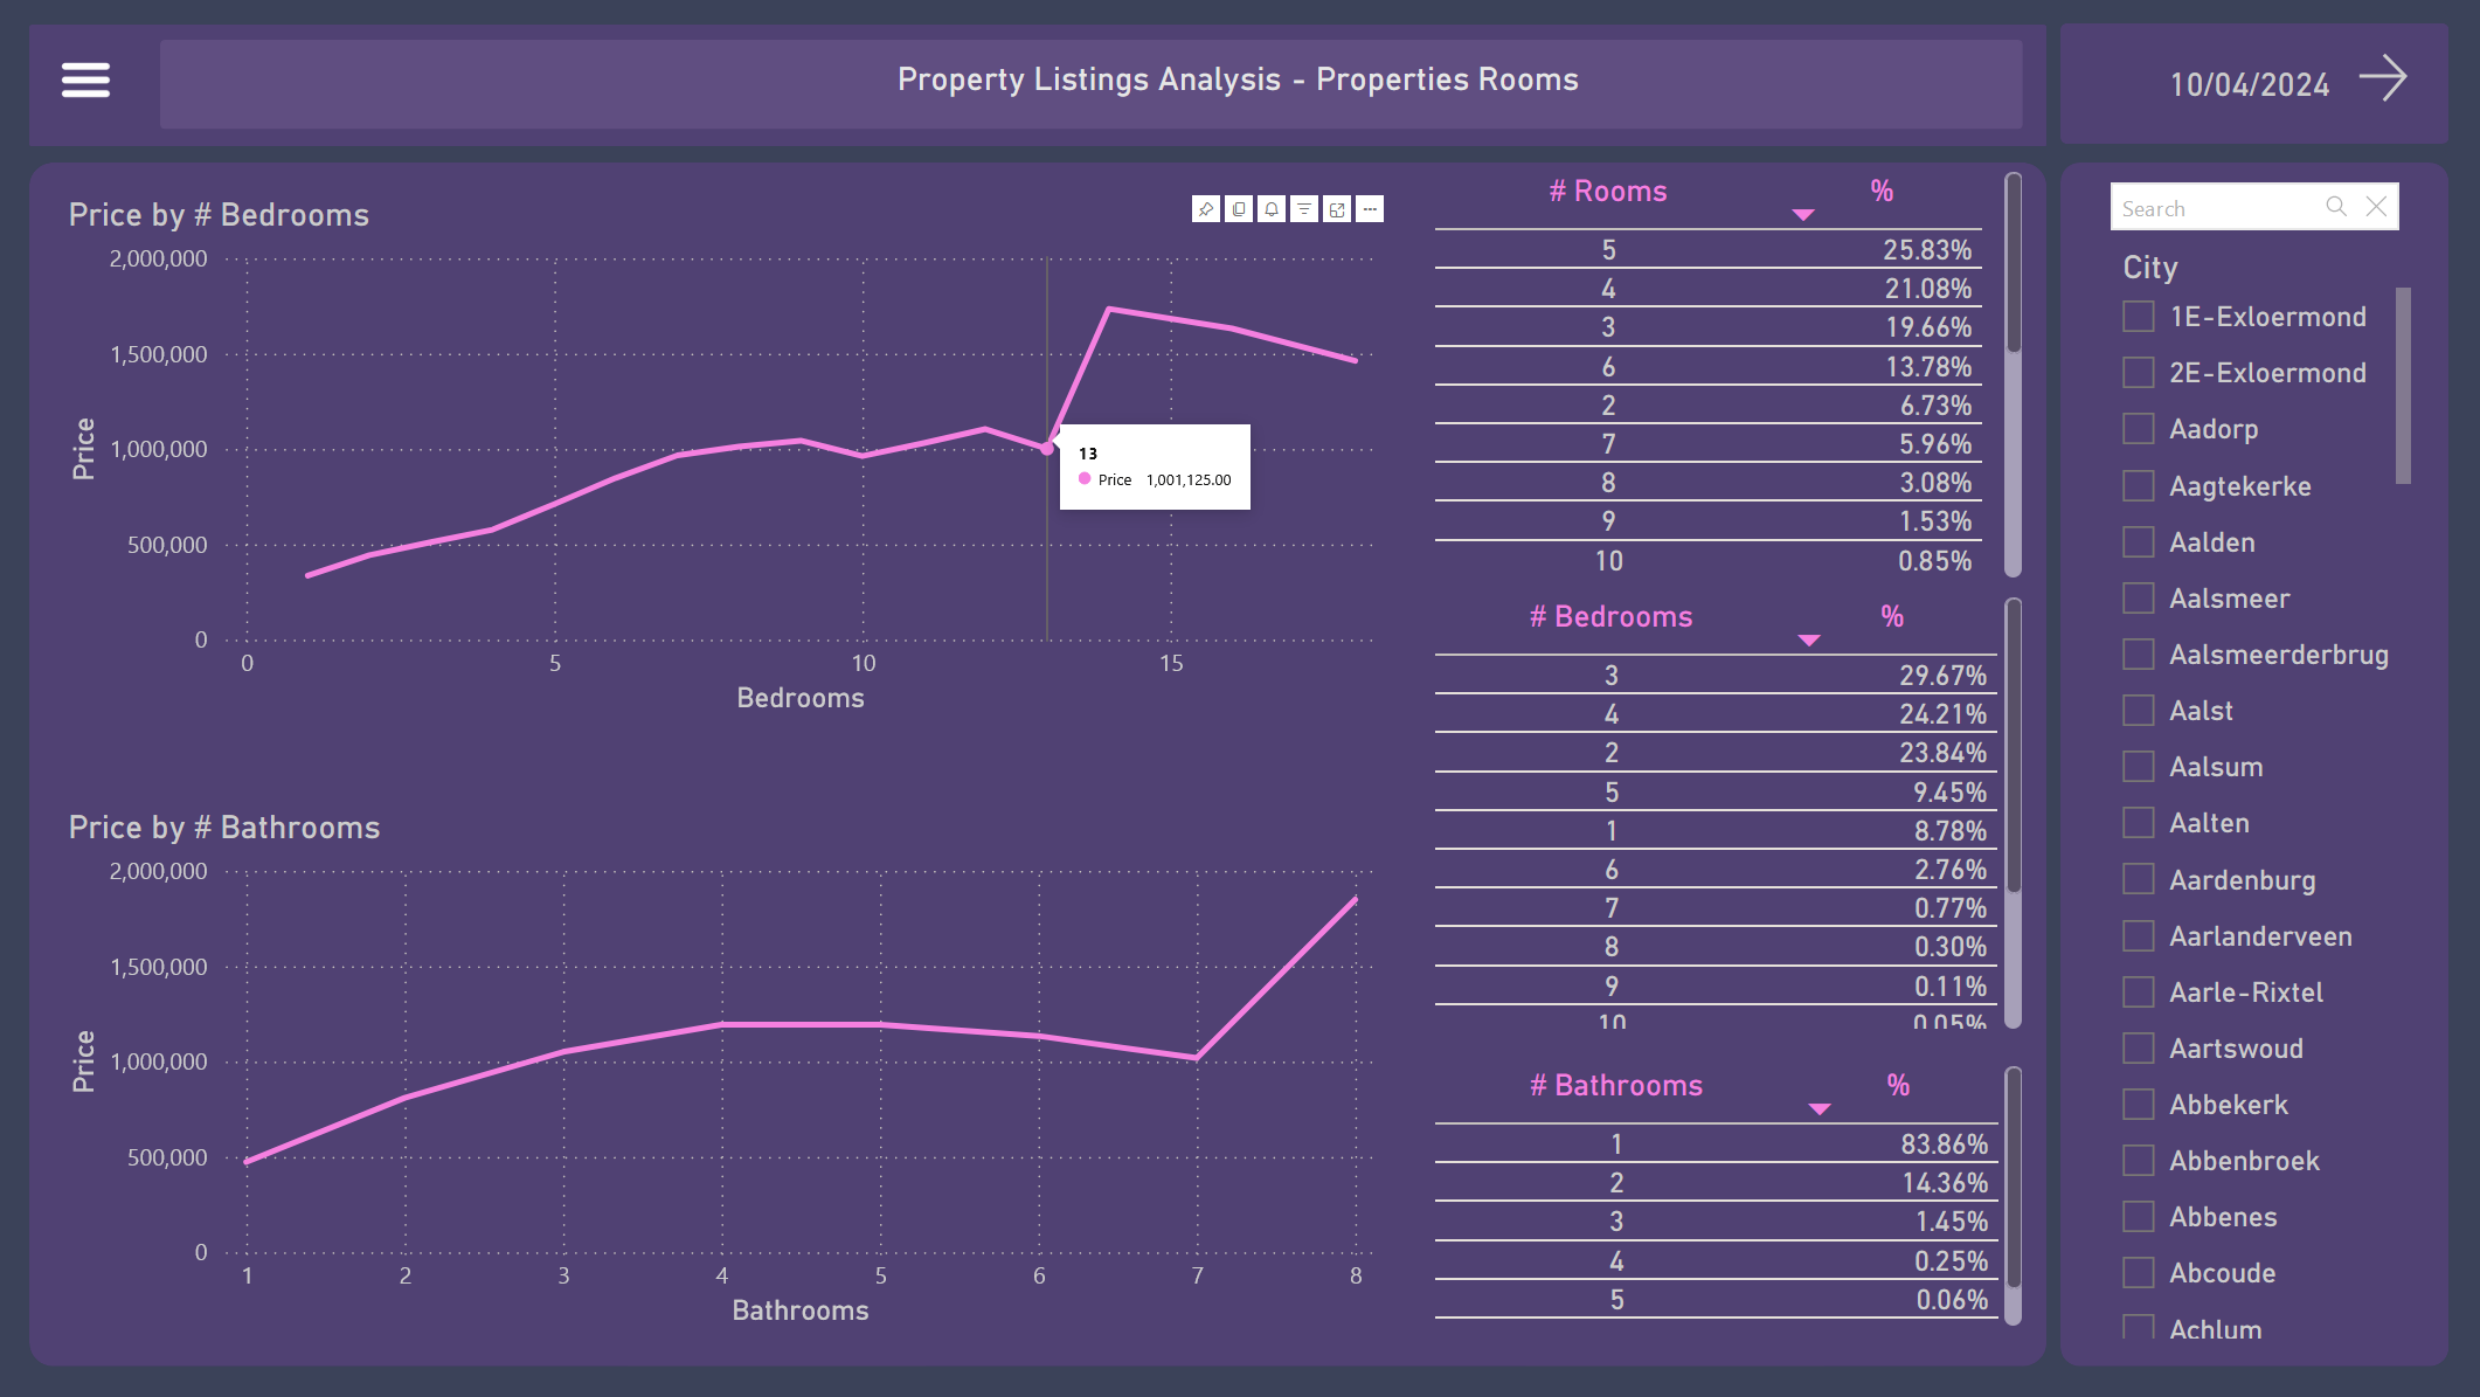Click the search magnifier icon
2480x1397 pixels.
pyautogui.click(x=2336, y=207)
